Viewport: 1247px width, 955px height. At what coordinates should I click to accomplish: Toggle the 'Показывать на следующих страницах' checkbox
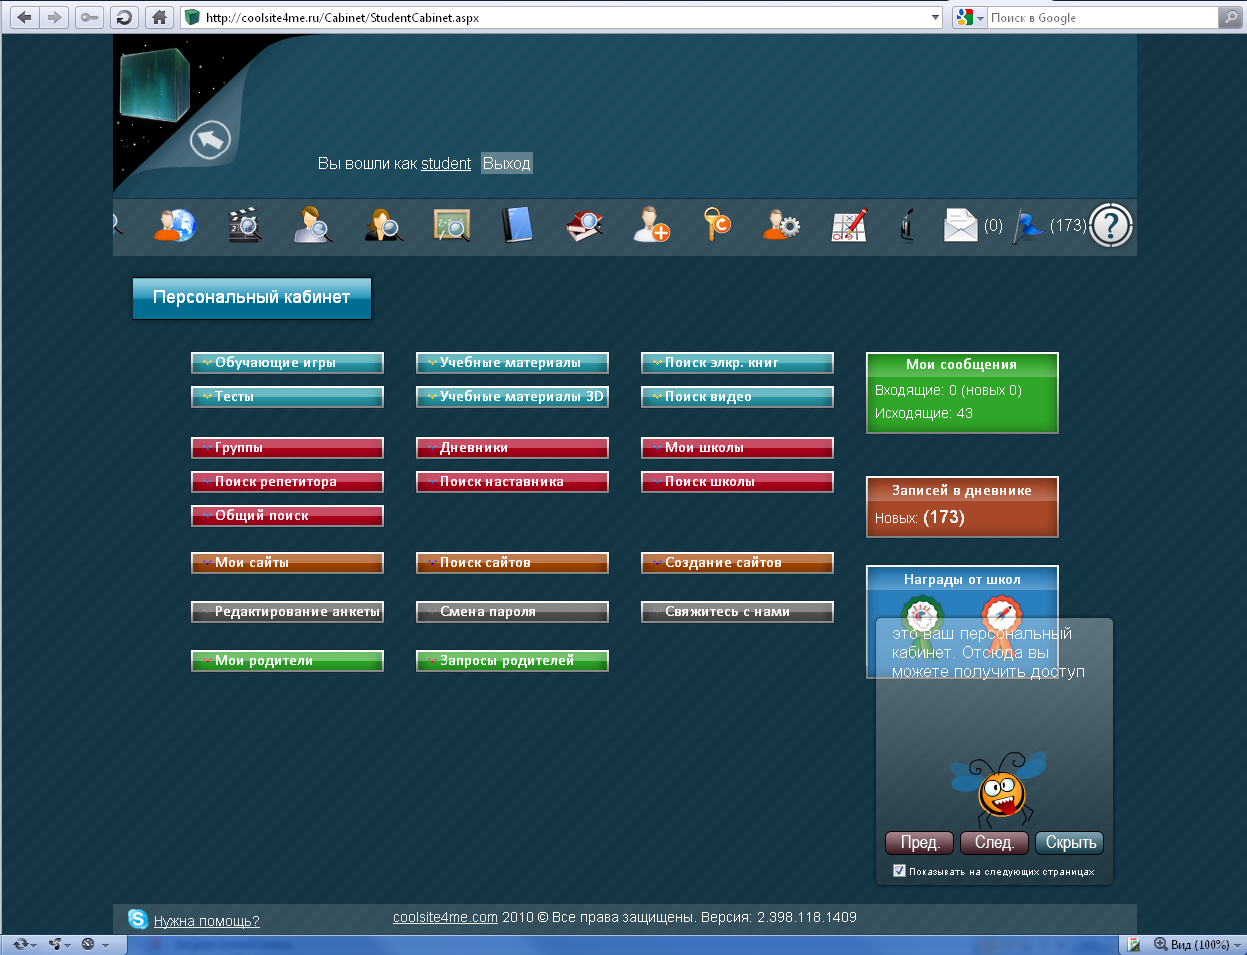coord(899,871)
